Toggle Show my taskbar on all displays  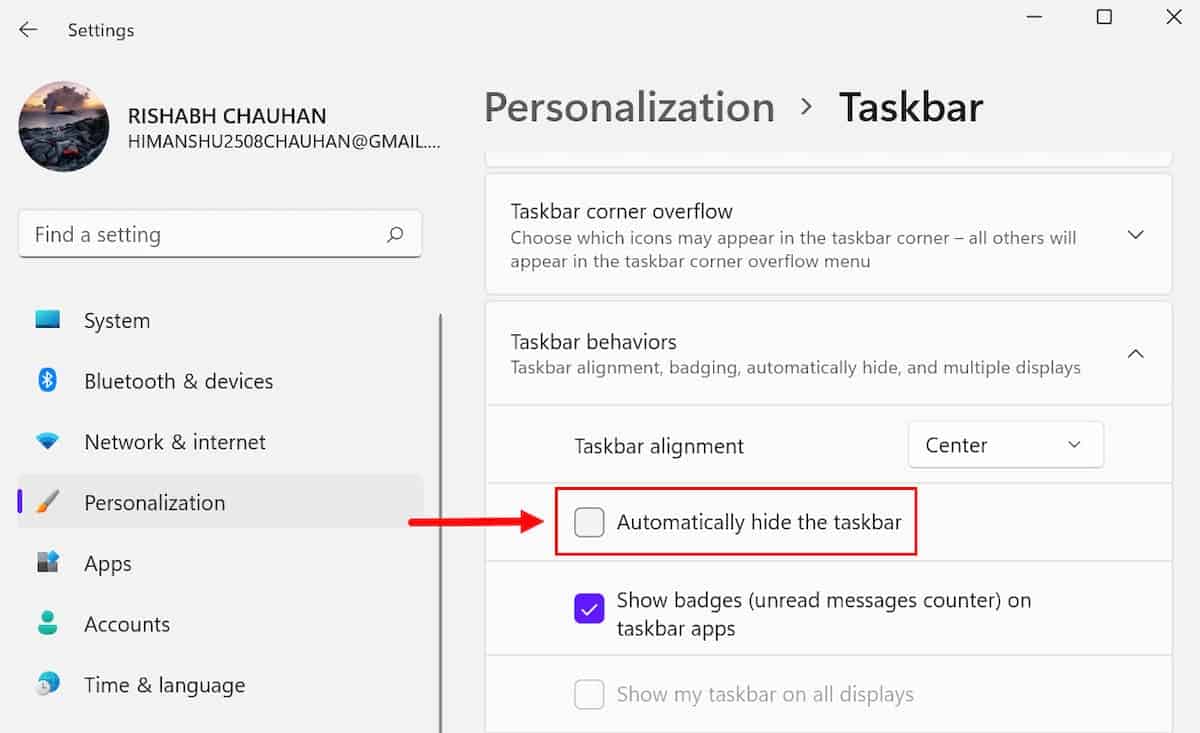[589, 694]
